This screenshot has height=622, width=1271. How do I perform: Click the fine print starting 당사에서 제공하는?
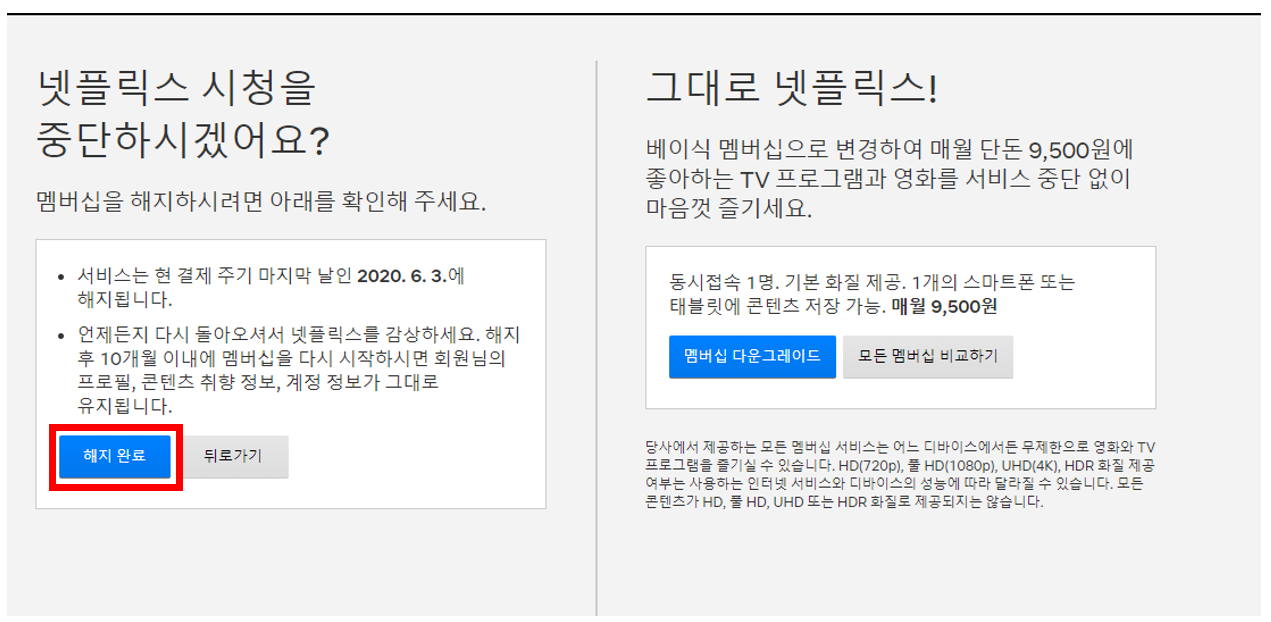pyautogui.click(x=901, y=475)
